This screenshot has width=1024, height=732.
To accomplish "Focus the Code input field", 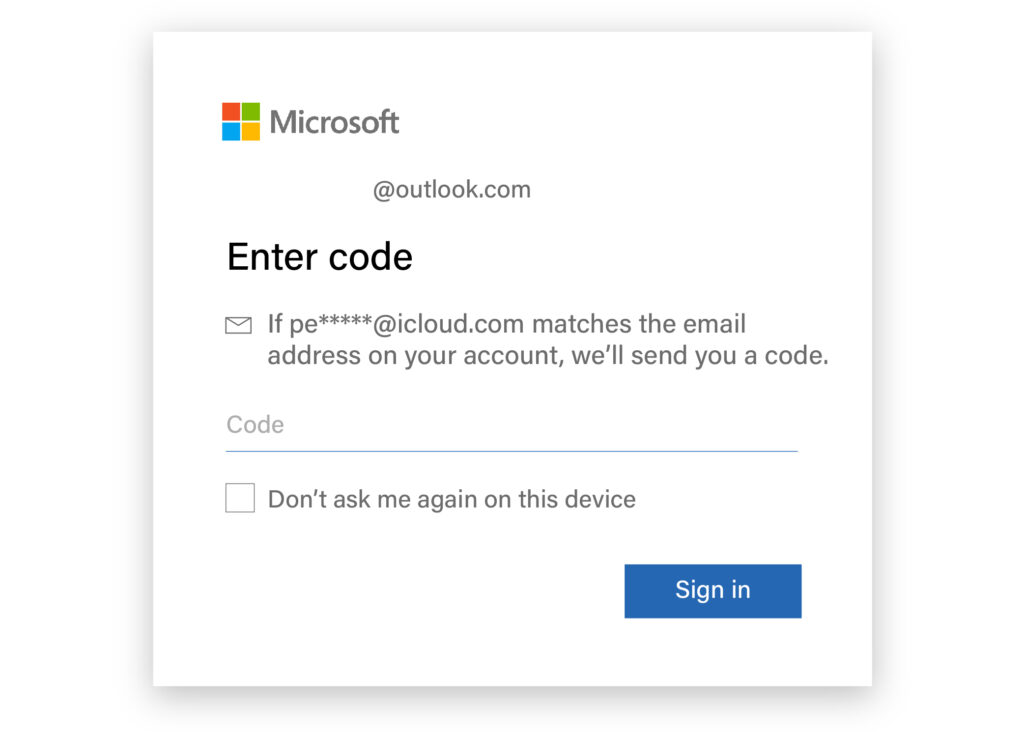I will (512, 425).
